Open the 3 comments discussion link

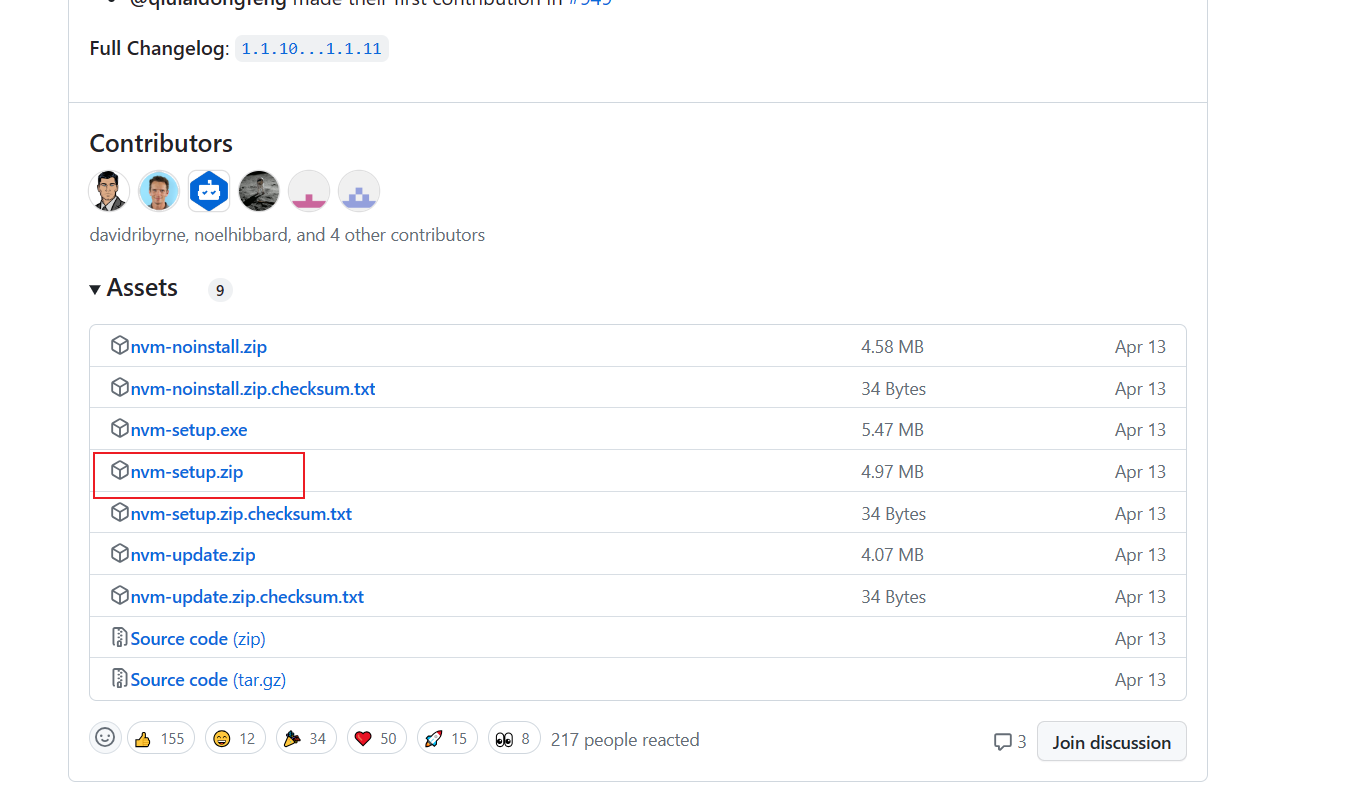coord(1010,742)
